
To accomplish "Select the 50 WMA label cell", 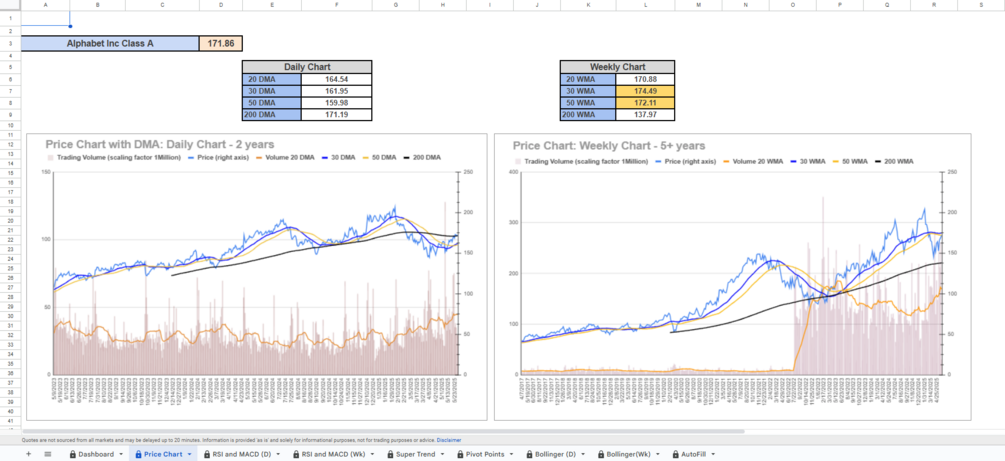I will 588,103.
